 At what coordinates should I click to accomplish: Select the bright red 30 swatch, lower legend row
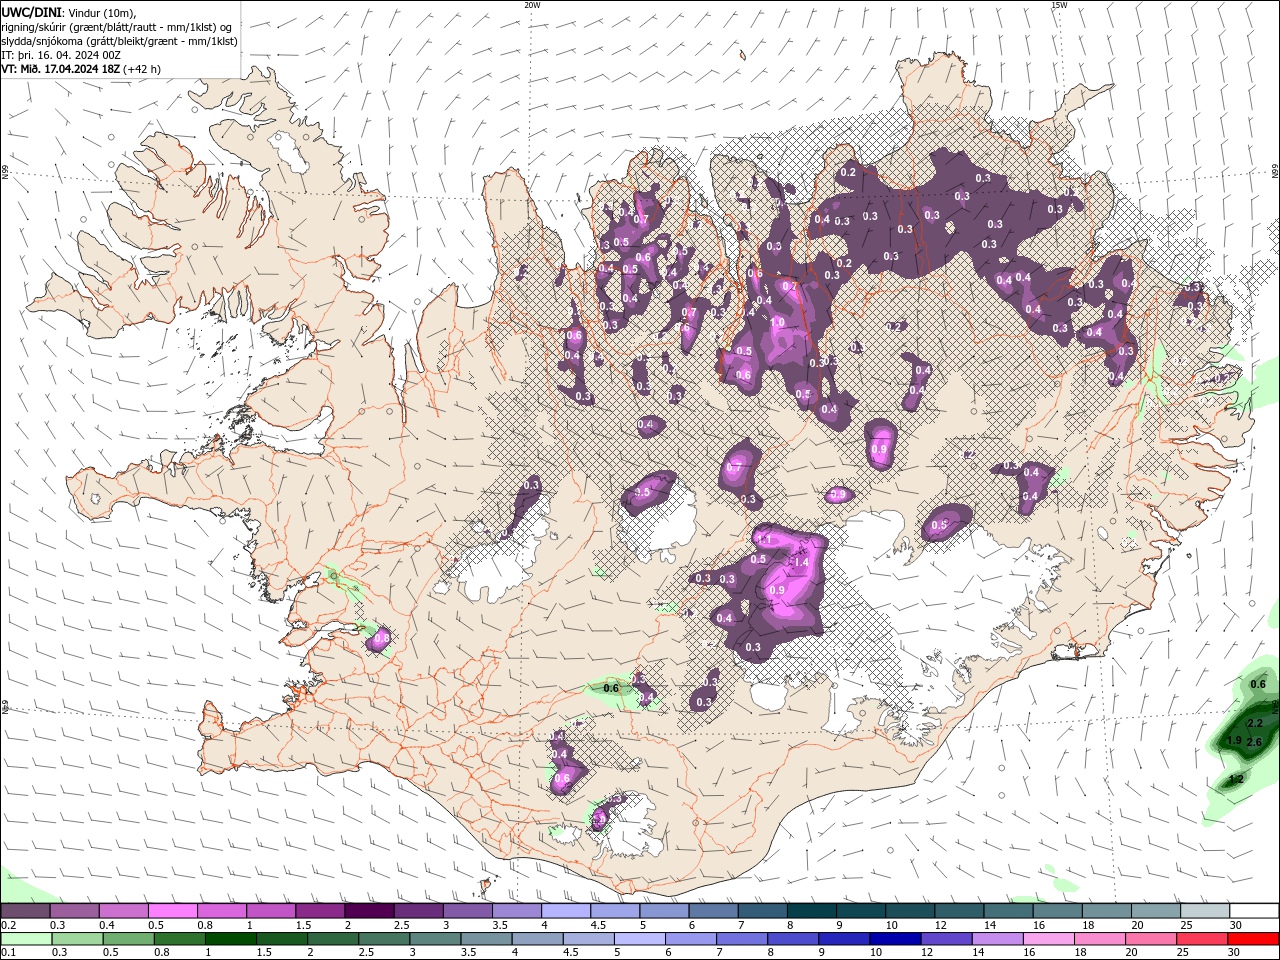tap(1254, 938)
